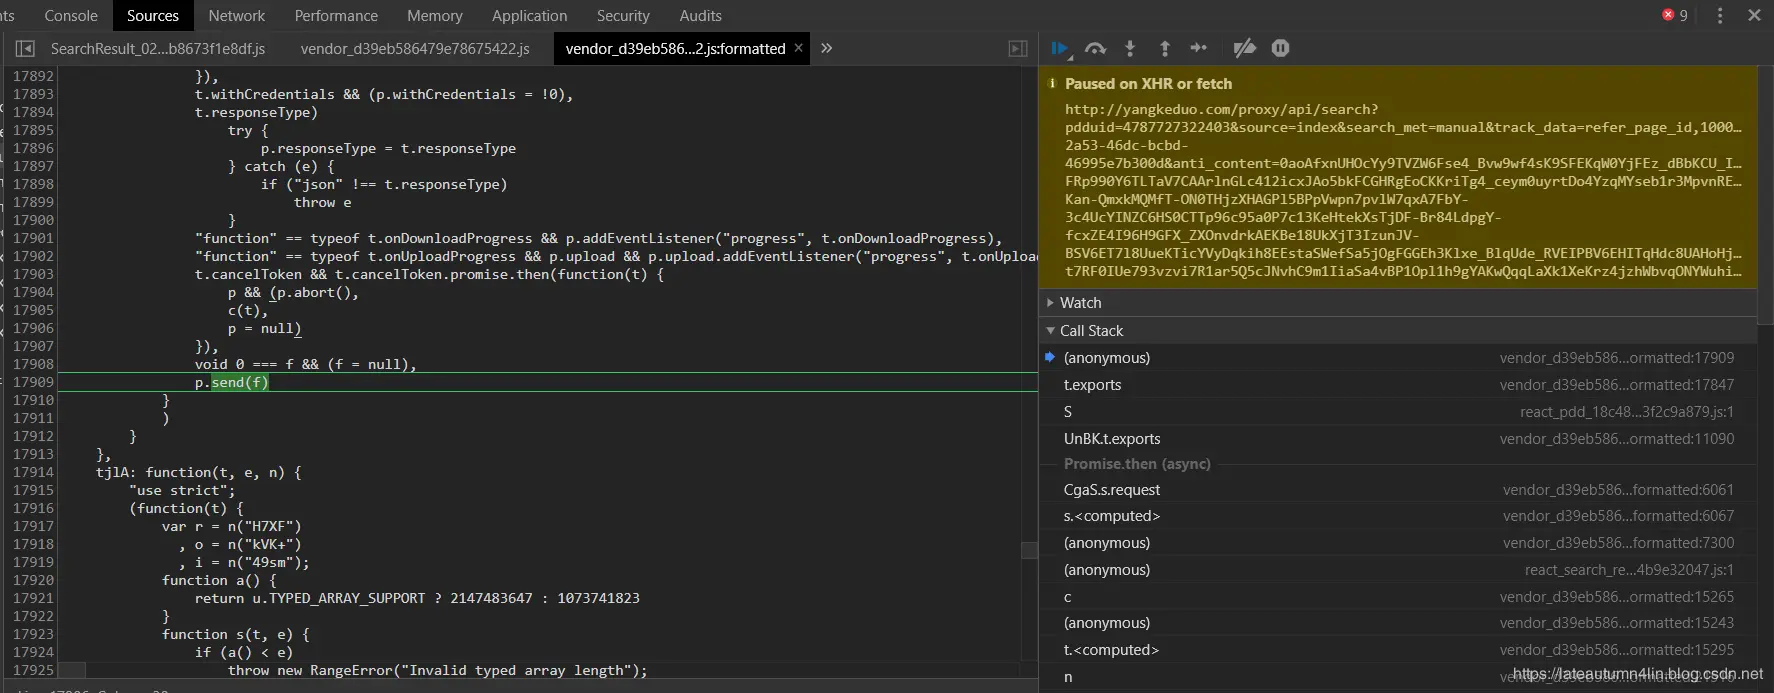The image size is (1774, 693).
Task: Show the file navigator sidebar
Action: click(x=25, y=48)
